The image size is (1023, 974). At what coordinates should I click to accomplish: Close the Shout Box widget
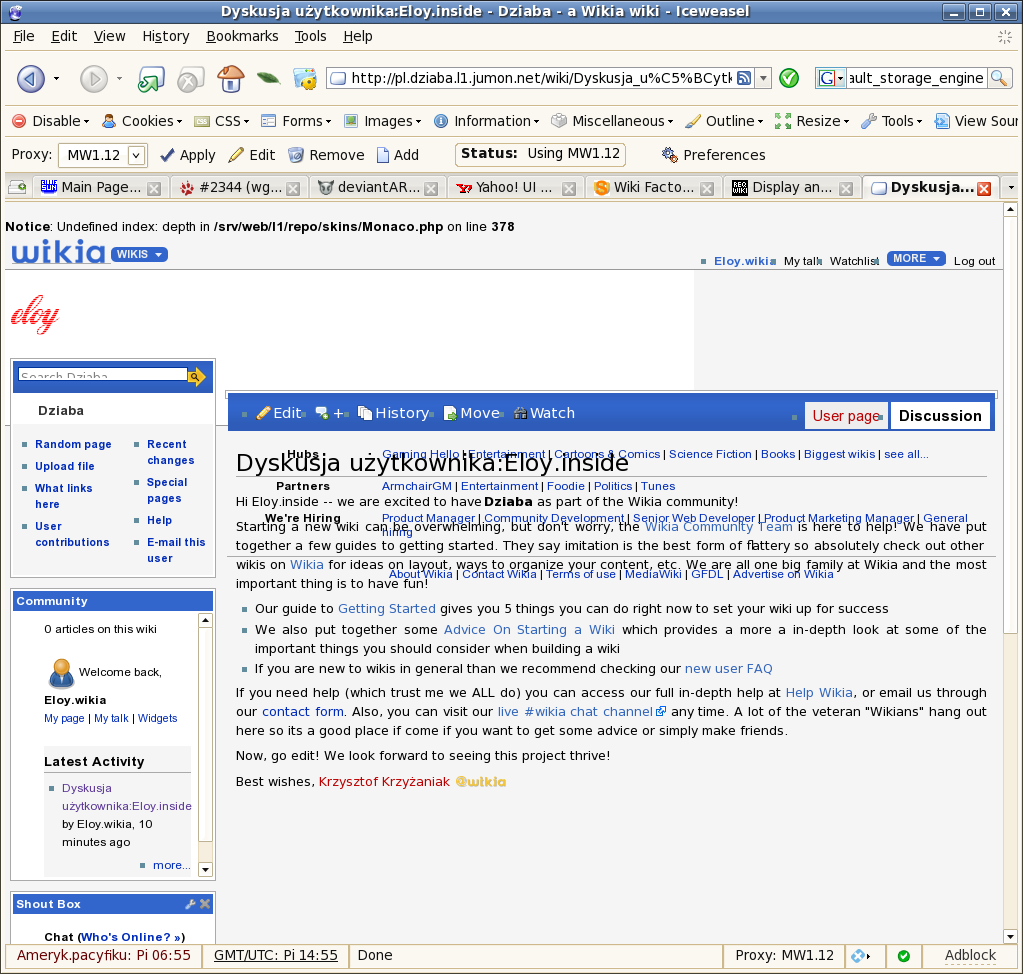(x=205, y=904)
